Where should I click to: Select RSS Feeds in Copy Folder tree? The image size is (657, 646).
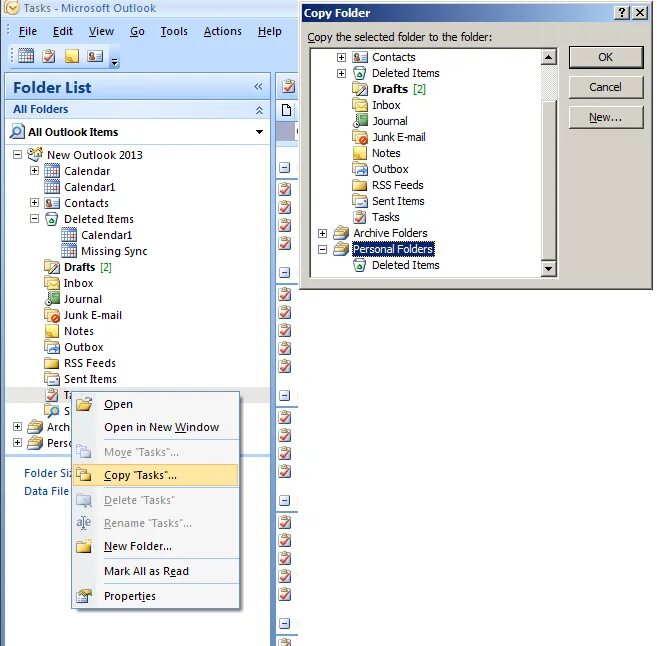pyautogui.click(x=398, y=185)
